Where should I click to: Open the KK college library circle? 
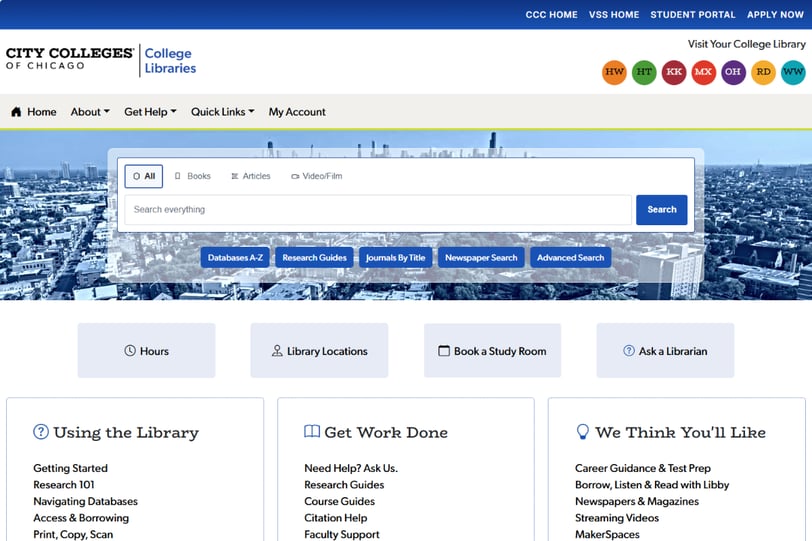674,72
